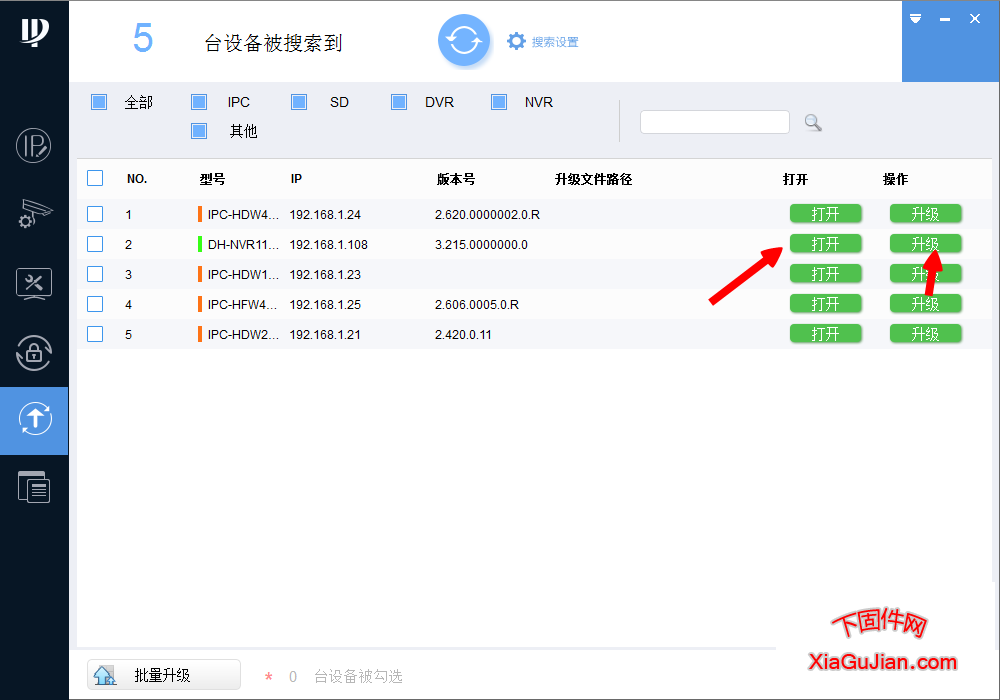
Task: Toggle the IPC filter checkbox
Action: (x=199, y=102)
